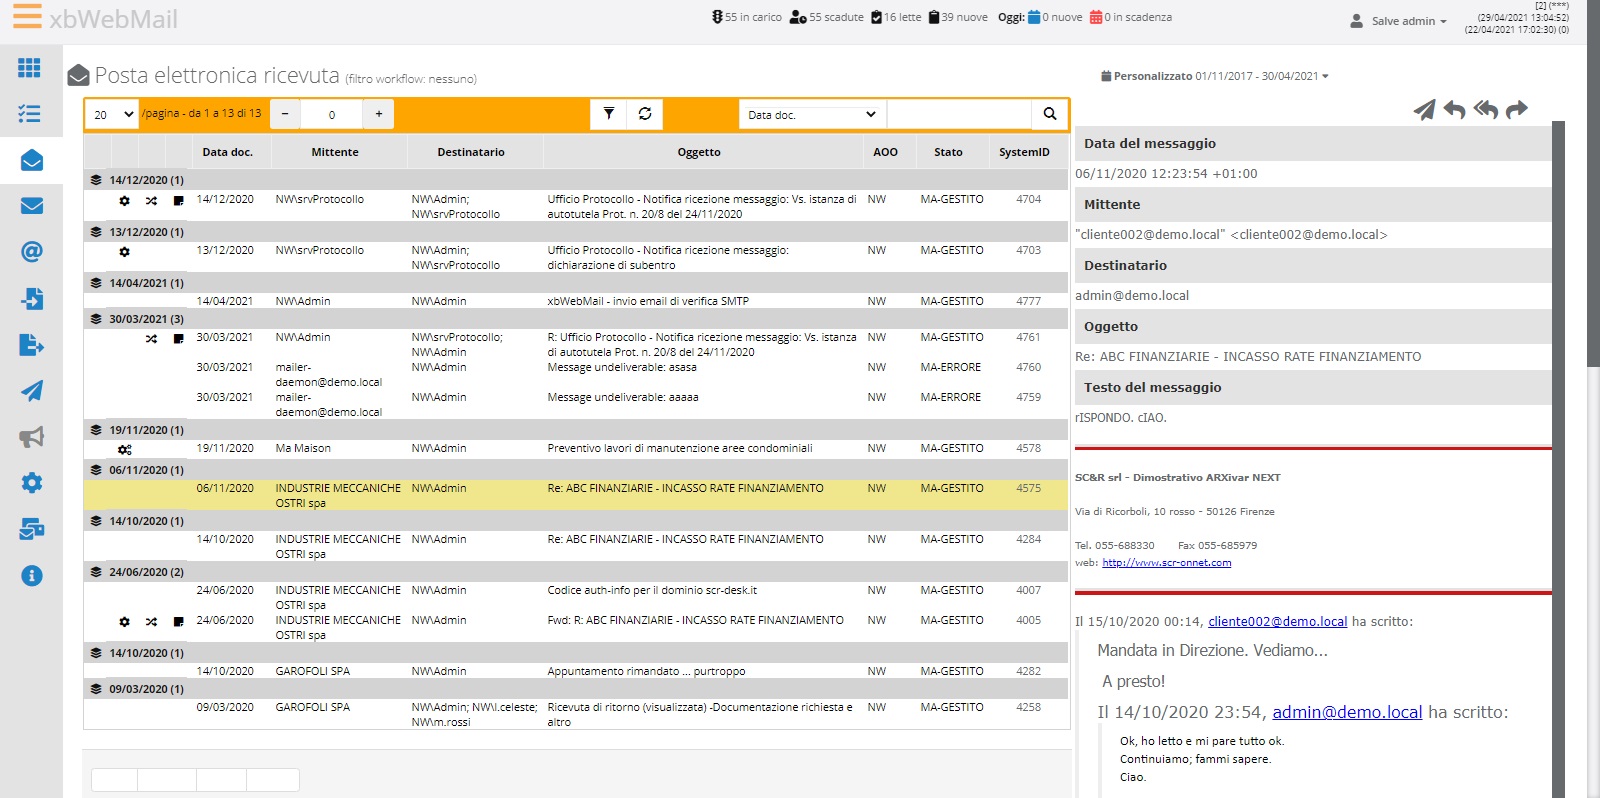Click shuffle icon on Fwd: R: ABC FINANZIARIE row

point(151,622)
